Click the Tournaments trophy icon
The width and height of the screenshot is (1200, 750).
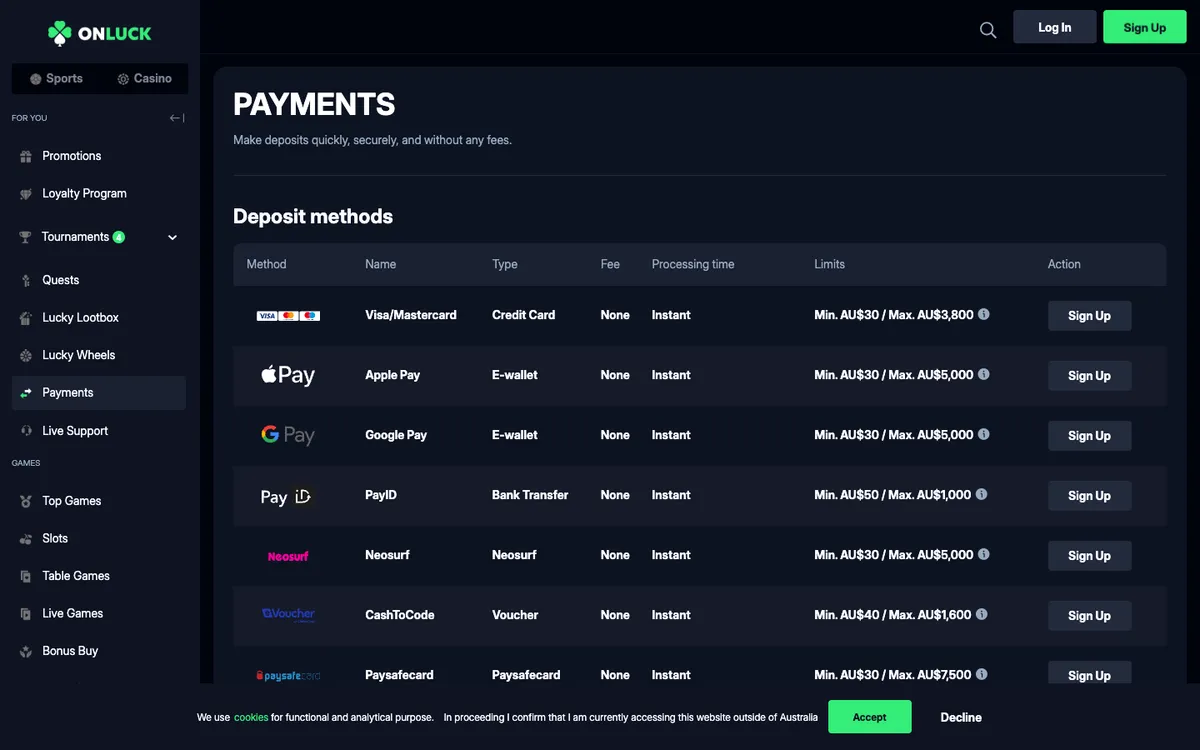(x=26, y=237)
